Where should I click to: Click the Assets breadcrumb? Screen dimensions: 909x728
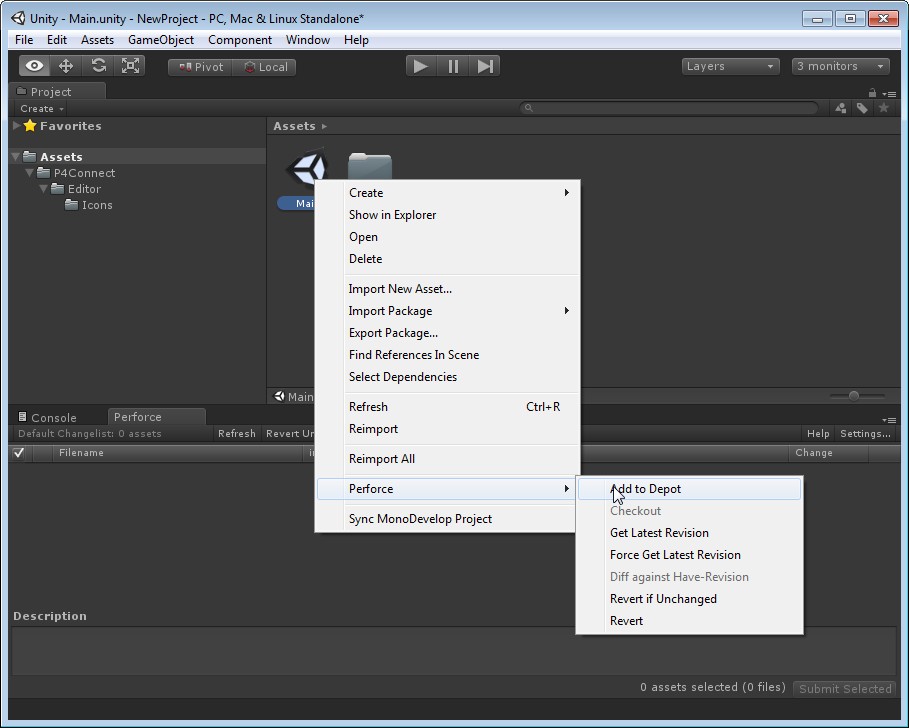tap(294, 126)
